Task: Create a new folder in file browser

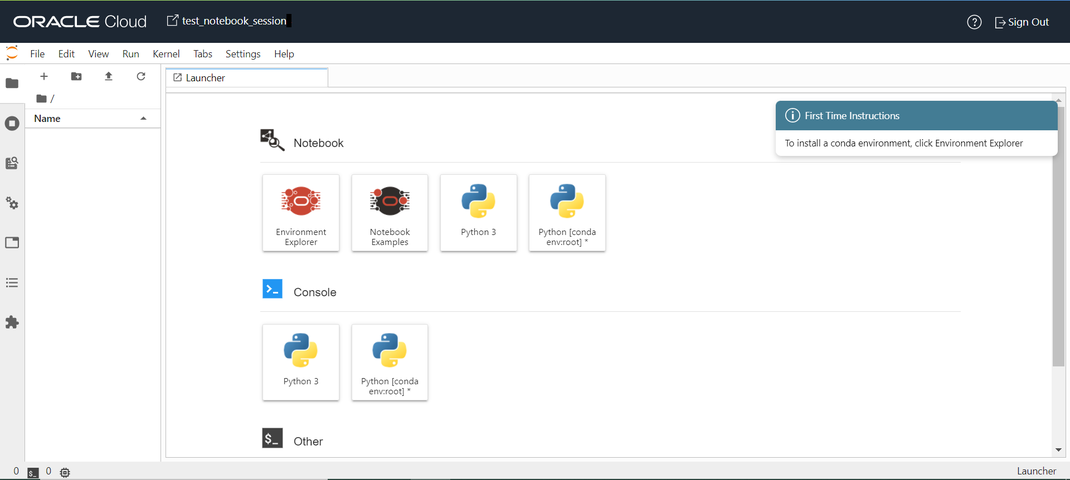Action: click(x=76, y=76)
